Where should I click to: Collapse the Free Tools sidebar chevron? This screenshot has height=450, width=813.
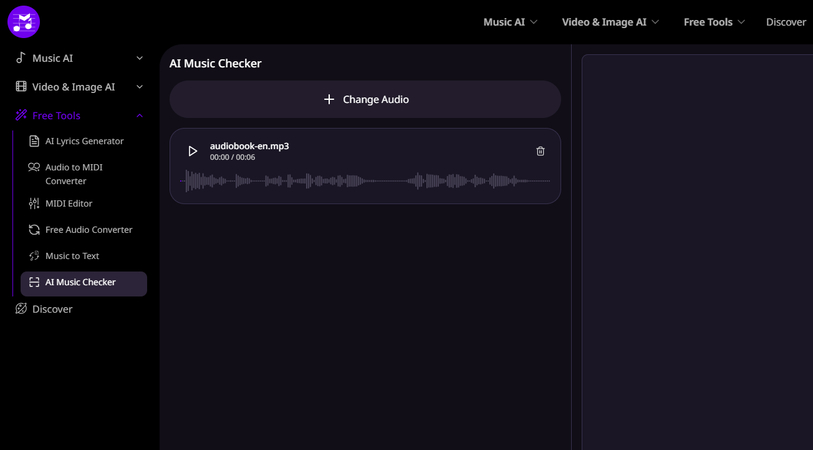[x=139, y=116]
